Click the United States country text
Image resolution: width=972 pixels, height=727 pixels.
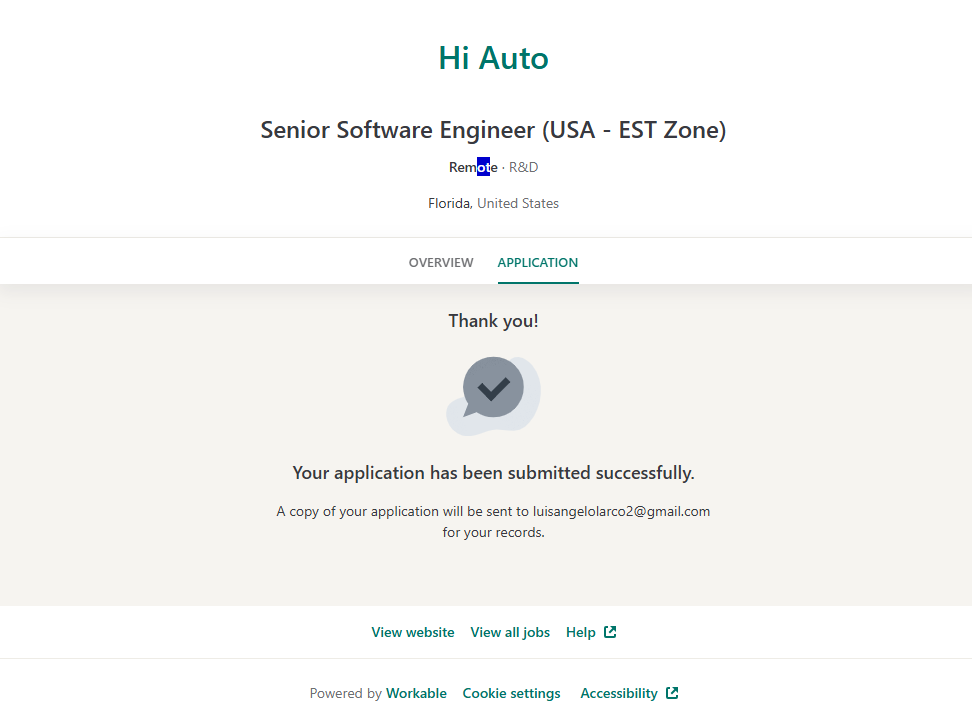pyautogui.click(x=518, y=203)
